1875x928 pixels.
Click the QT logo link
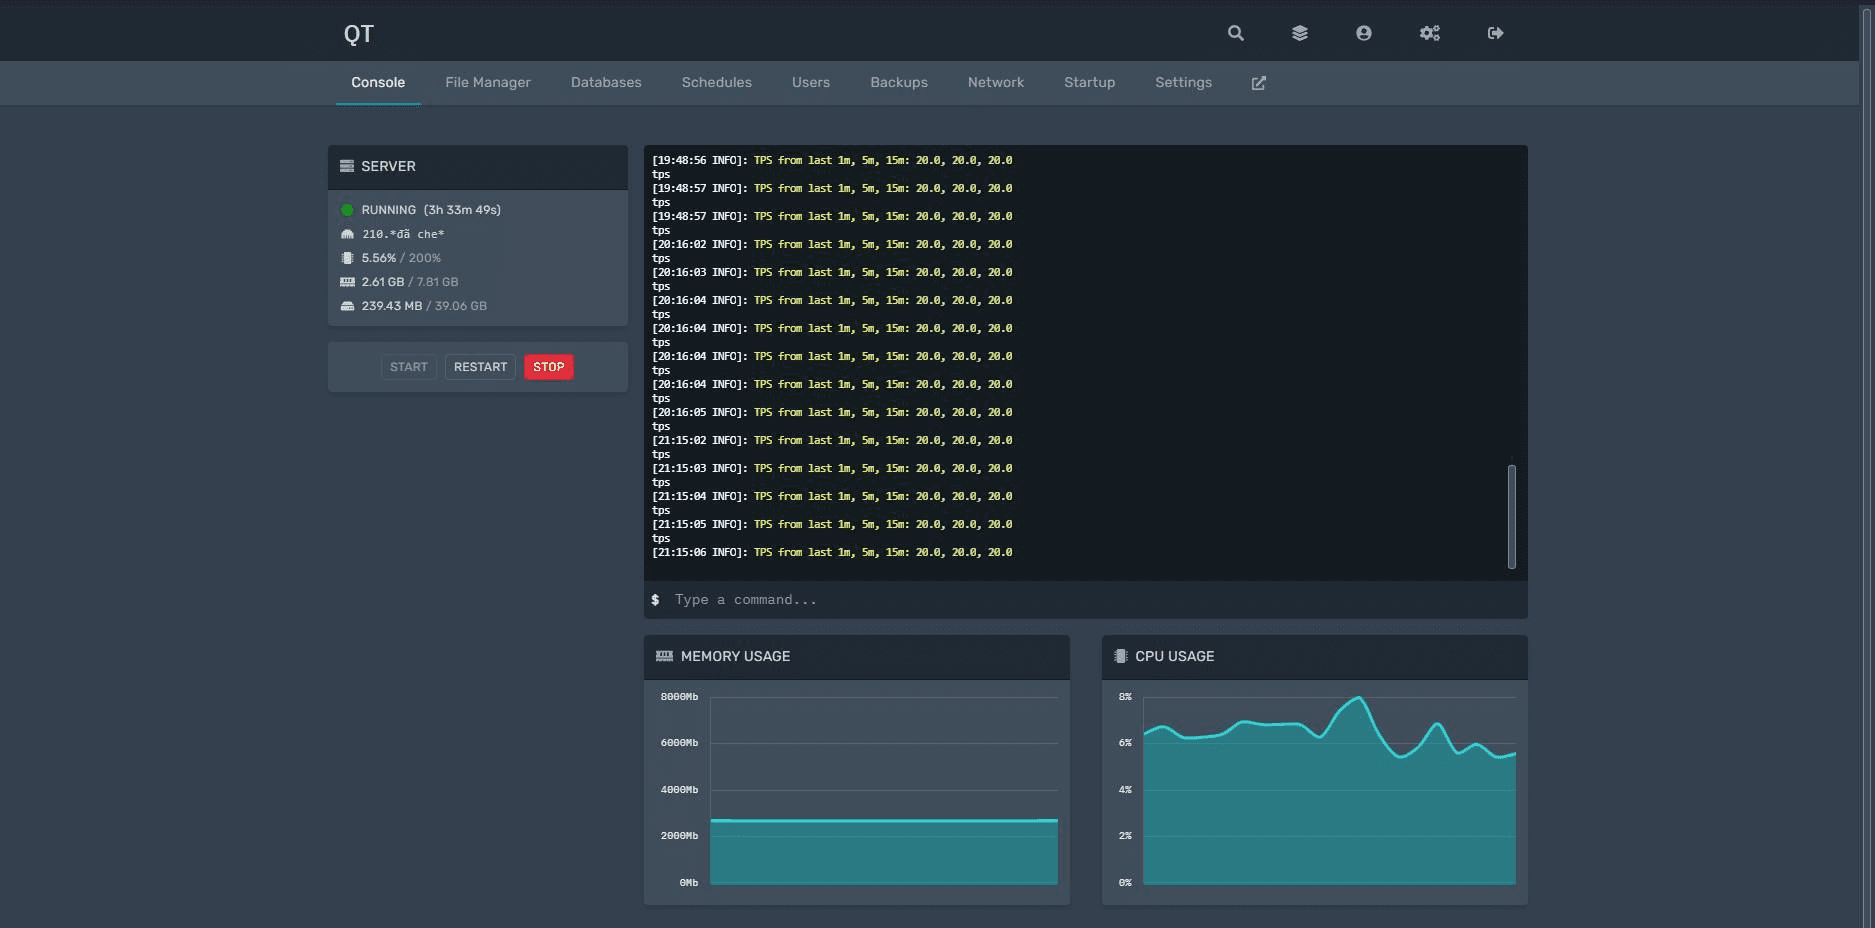point(359,34)
